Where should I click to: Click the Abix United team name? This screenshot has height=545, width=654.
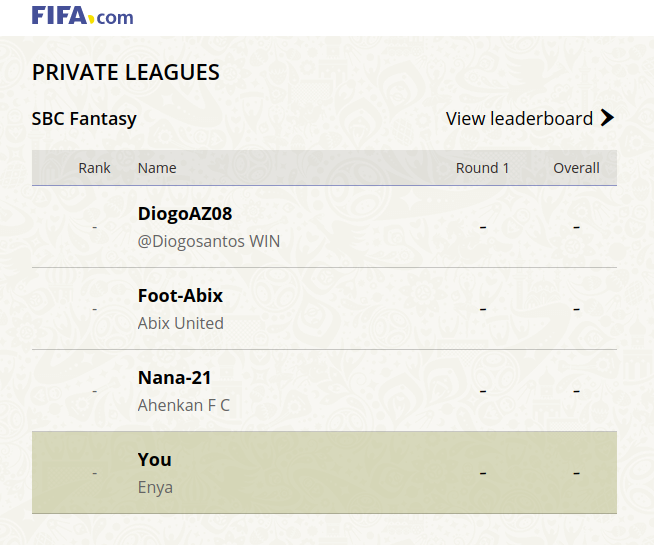[x=180, y=323]
